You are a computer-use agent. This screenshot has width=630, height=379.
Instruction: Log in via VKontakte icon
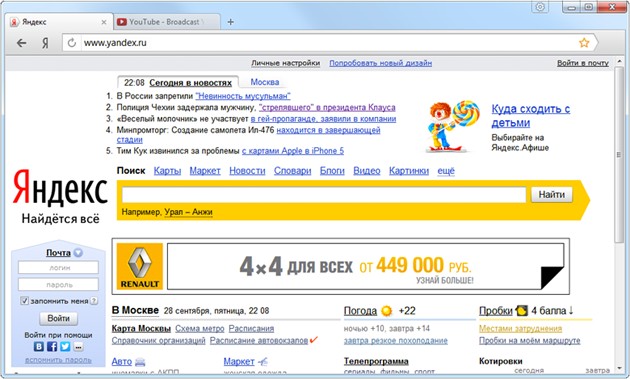coord(39,346)
